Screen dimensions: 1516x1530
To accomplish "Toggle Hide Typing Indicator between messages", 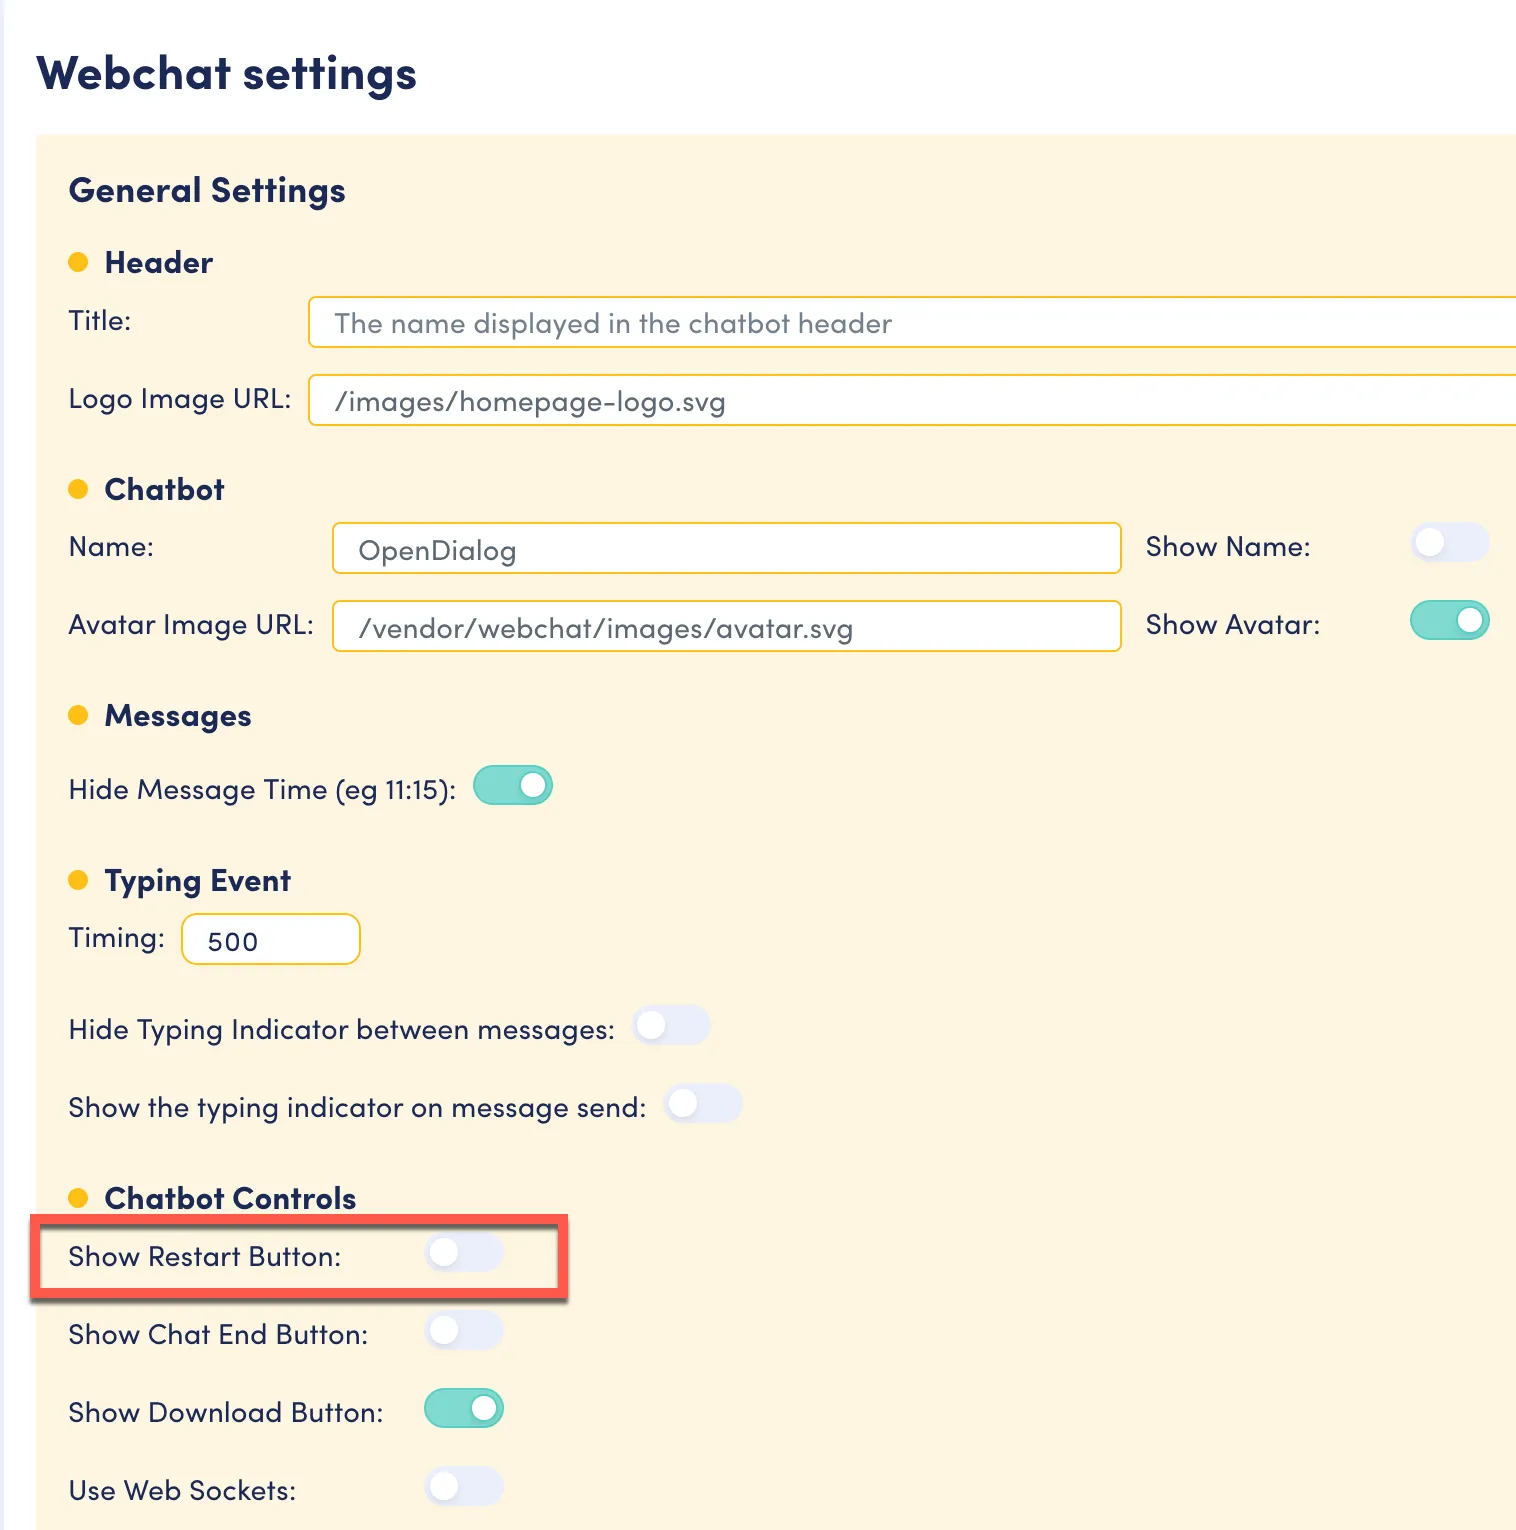I will tap(671, 1026).
